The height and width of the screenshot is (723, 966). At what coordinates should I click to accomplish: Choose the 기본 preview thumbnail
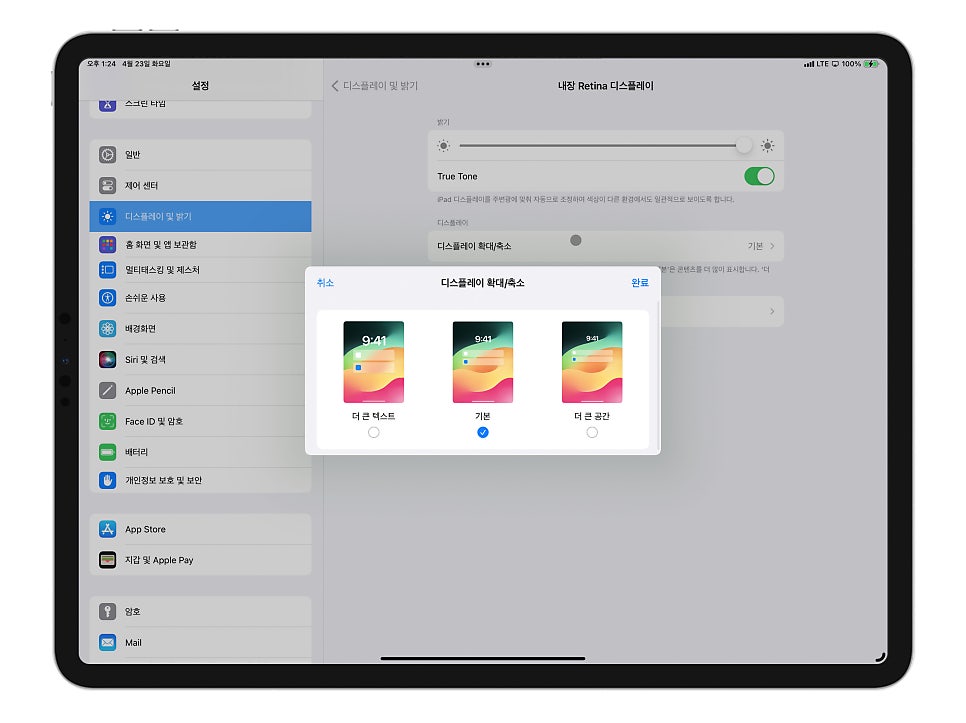(482, 362)
